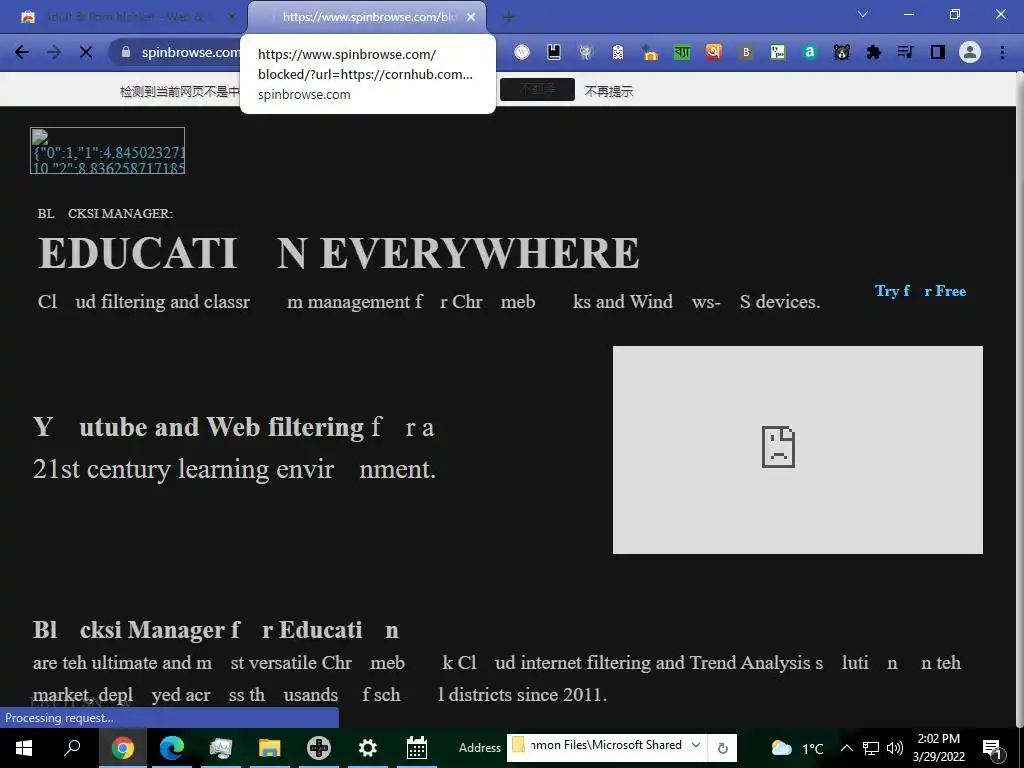Screen dimensions: 1024x768
Task: Open the gray bug-shaped extension
Action: (586, 52)
